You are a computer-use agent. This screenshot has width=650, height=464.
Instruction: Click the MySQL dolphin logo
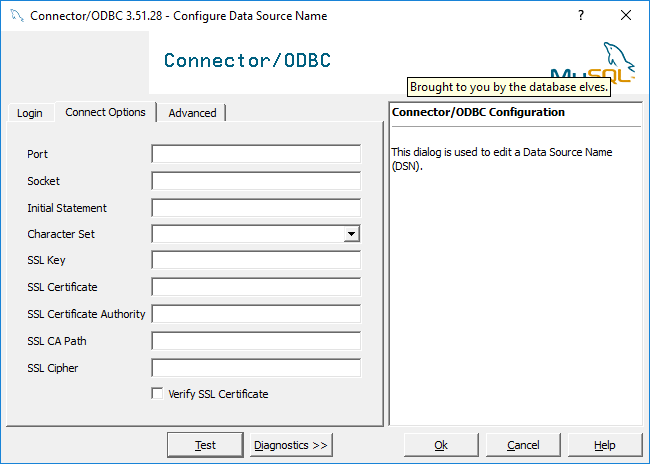coord(593,62)
